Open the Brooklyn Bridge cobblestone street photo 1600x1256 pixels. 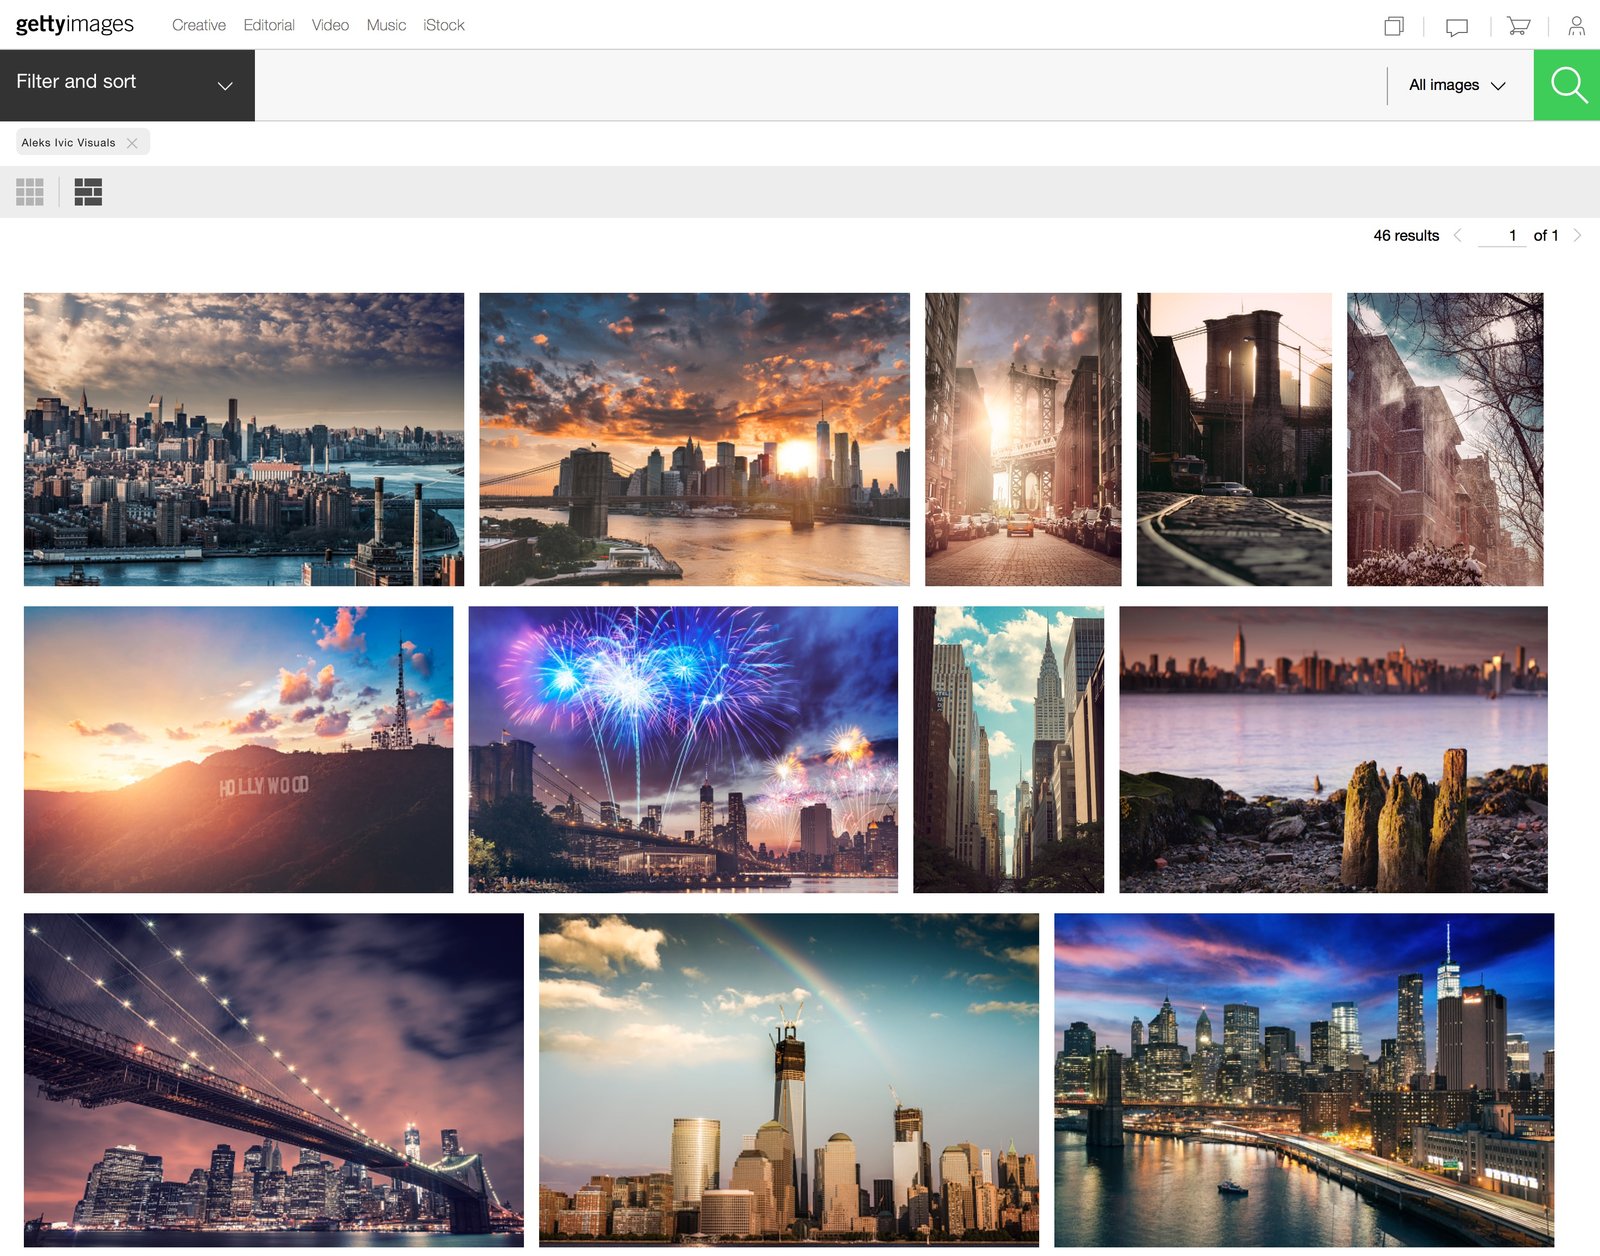1234,439
